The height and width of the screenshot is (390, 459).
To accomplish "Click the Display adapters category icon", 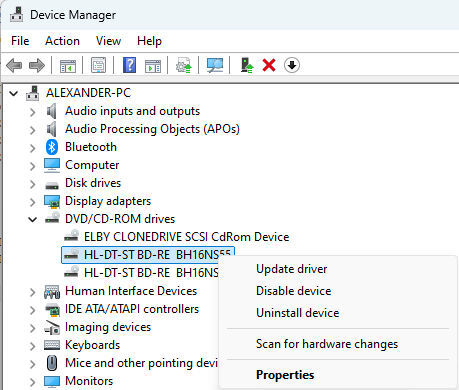I will 52,201.
